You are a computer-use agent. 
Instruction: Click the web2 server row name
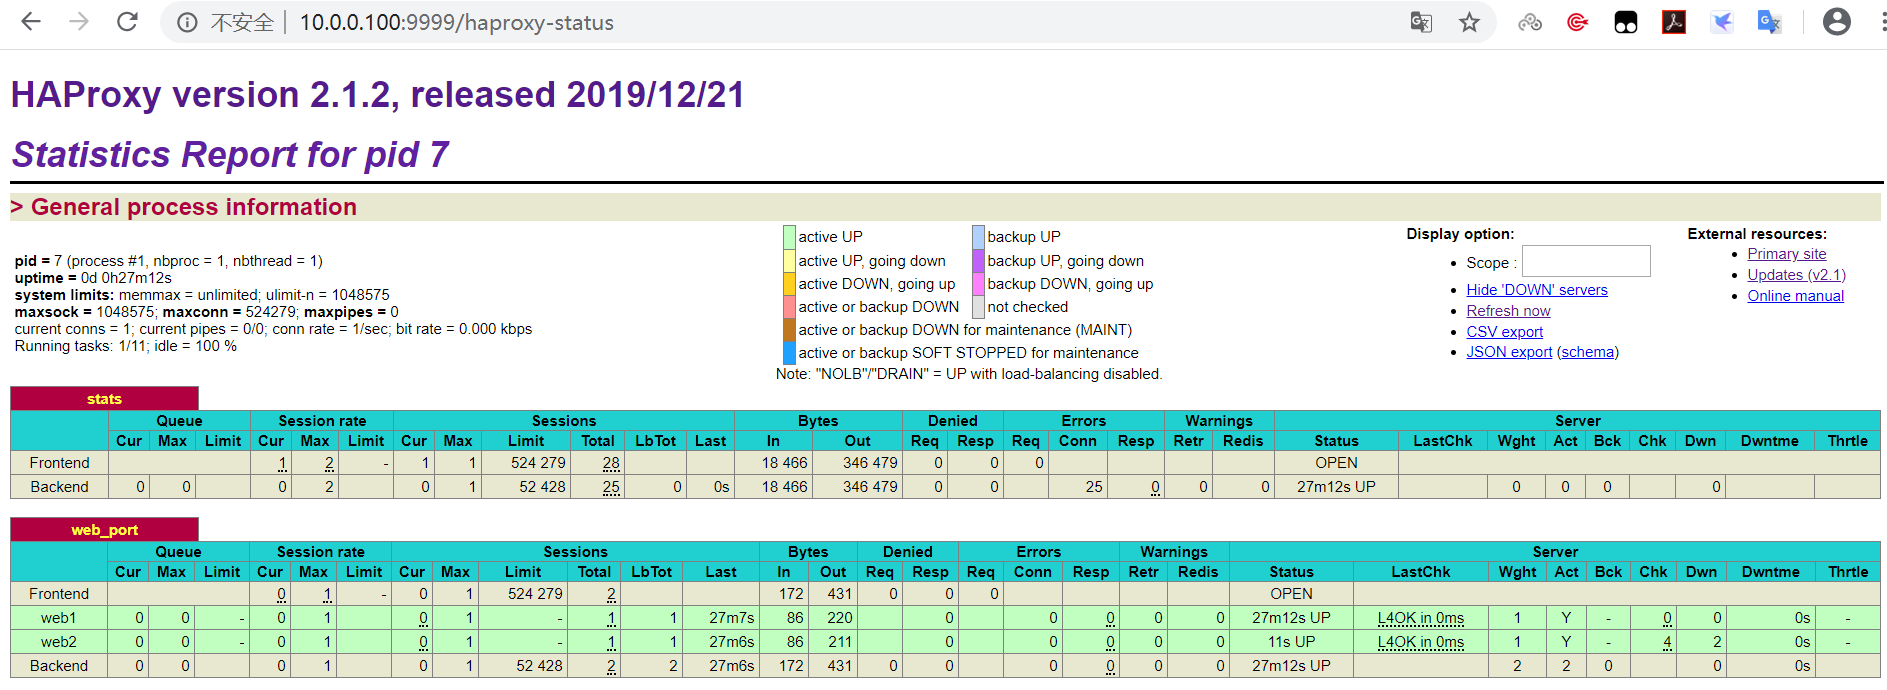point(58,642)
